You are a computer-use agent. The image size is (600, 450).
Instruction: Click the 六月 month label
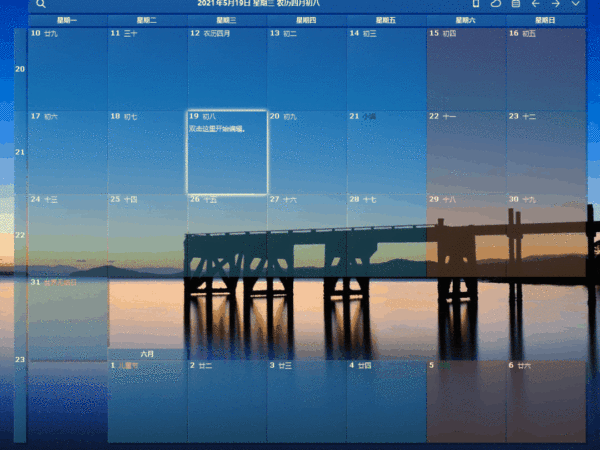tap(147, 354)
